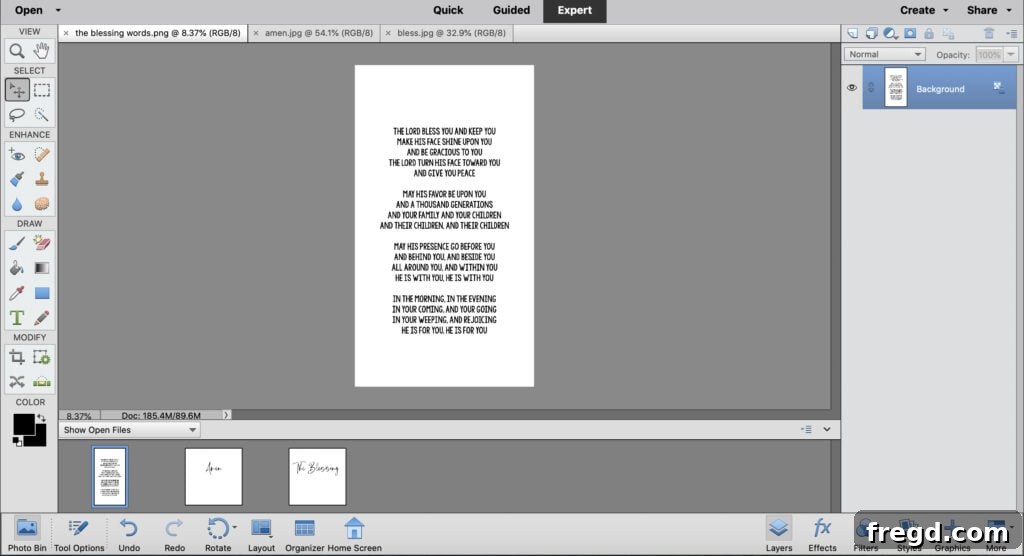The width and height of the screenshot is (1024, 556).
Task: Add a layer mask icon
Action: [x=910, y=33]
